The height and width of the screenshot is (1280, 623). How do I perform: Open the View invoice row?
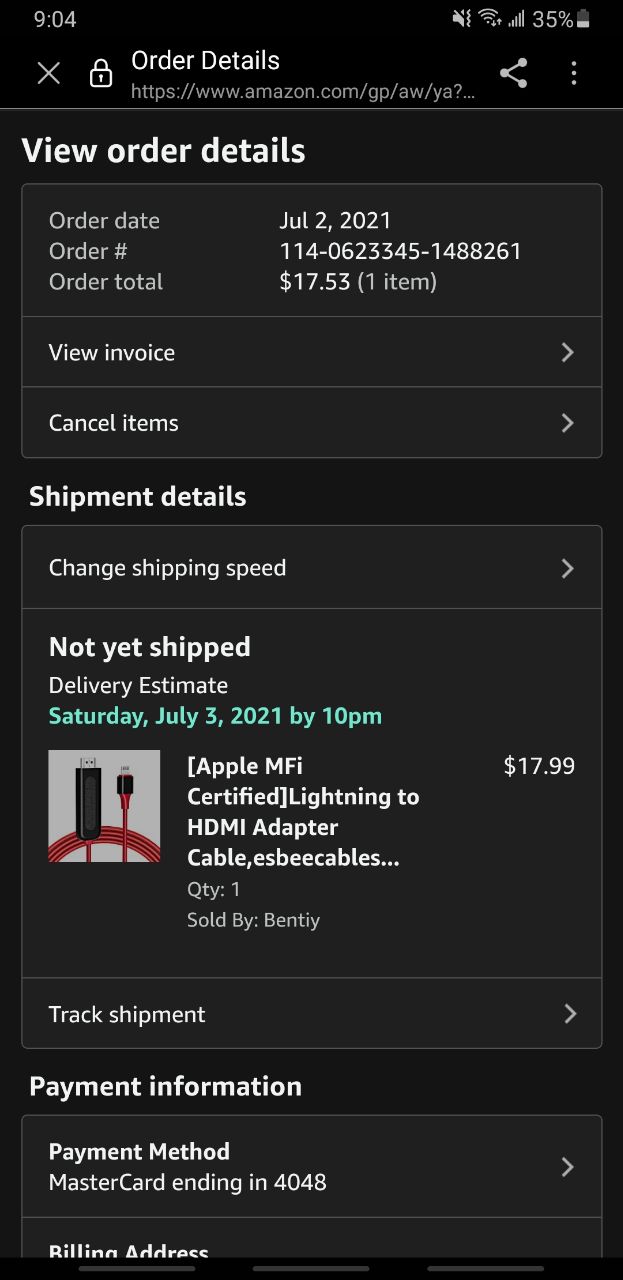(x=112, y=352)
